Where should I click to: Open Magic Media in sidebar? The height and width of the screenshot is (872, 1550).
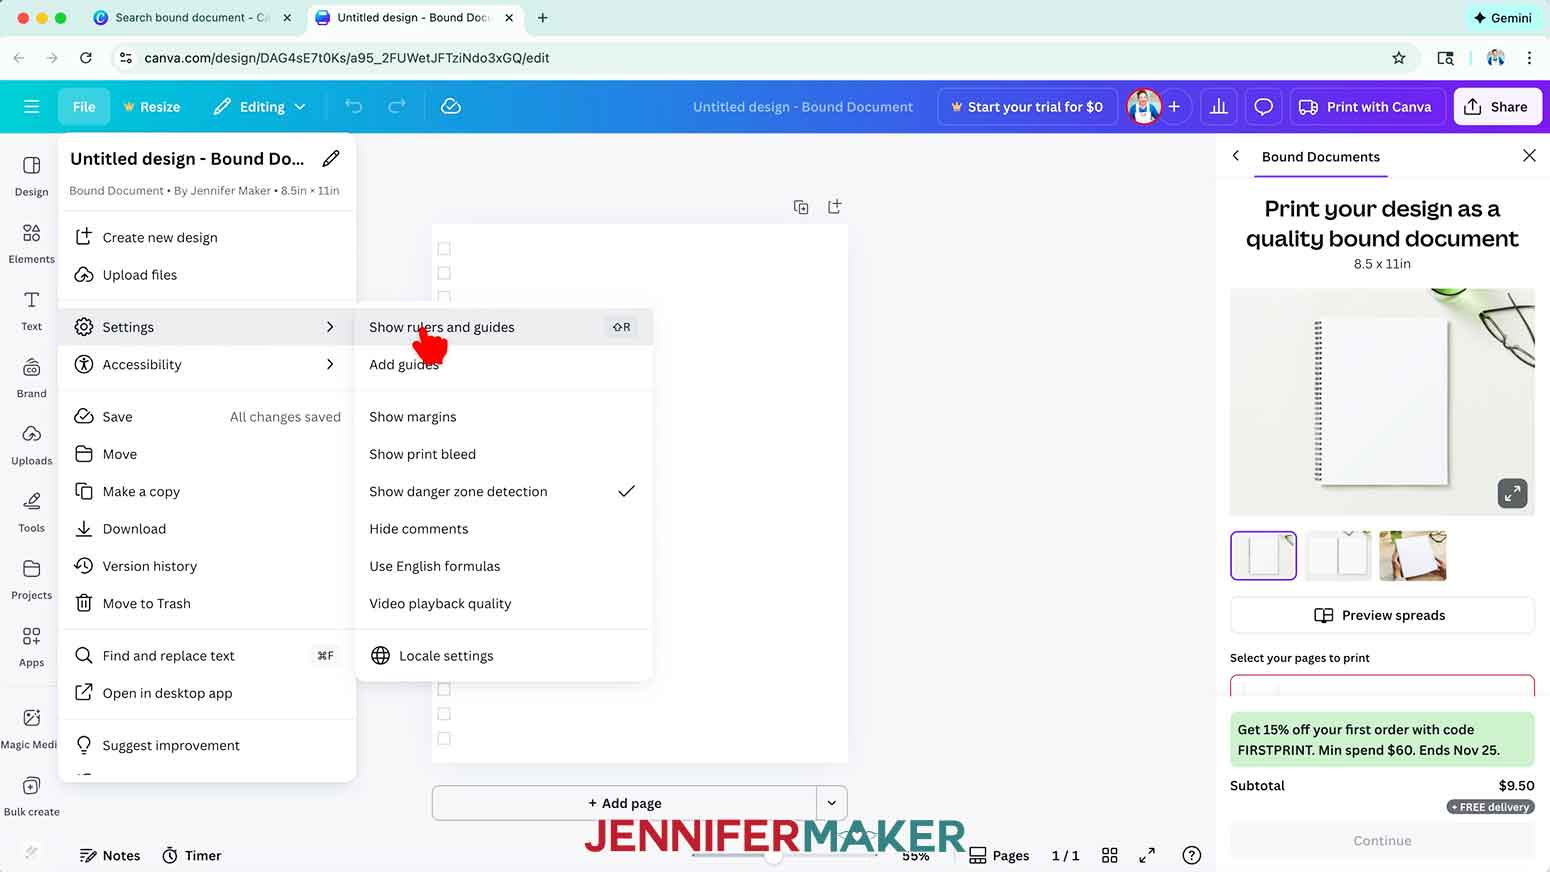(x=31, y=728)
